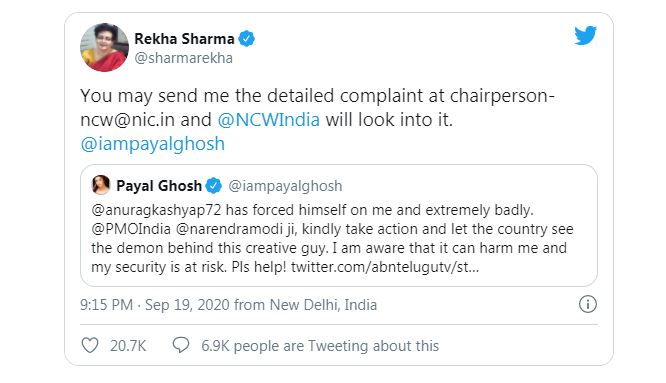
Task: View 6.9K people Tweeting about this
Action: (x=320, y=346)
